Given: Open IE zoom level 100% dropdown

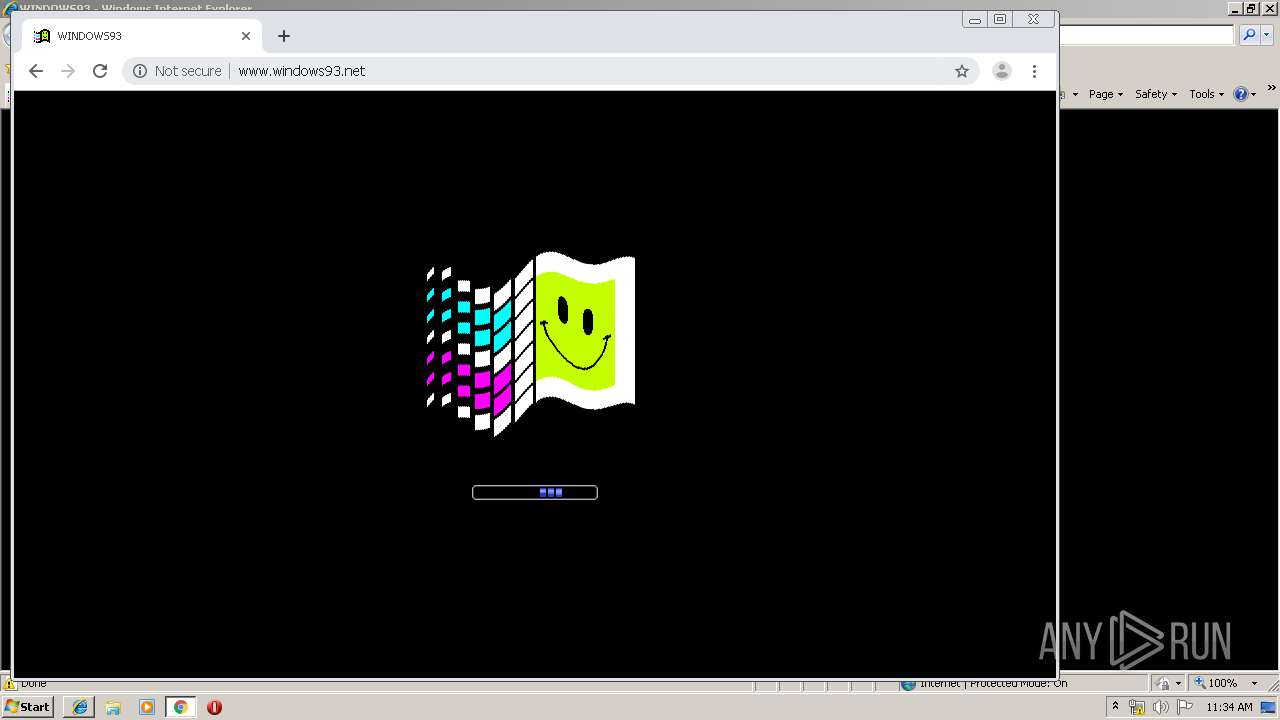Looking at the screenshot, I should tap(1254, 683).
